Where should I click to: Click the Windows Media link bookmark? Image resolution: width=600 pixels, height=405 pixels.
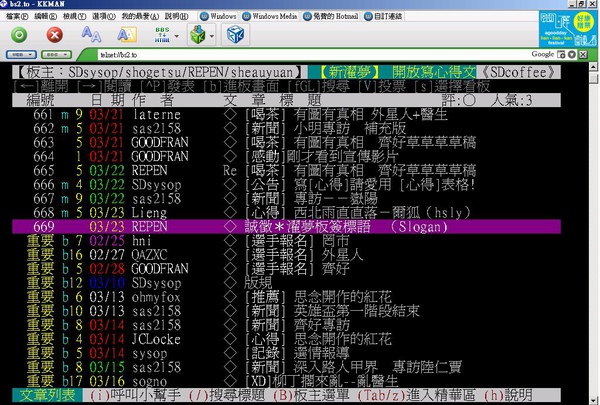pos(270,16)
